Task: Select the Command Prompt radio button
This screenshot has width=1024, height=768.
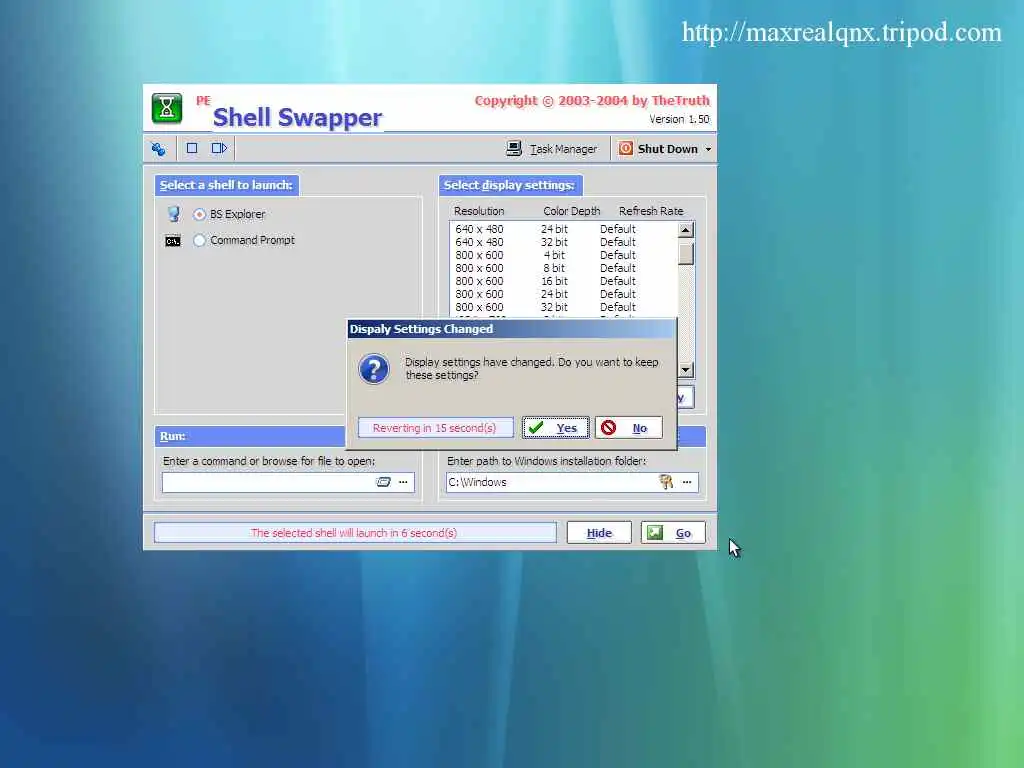Action: tap(199, 240)
